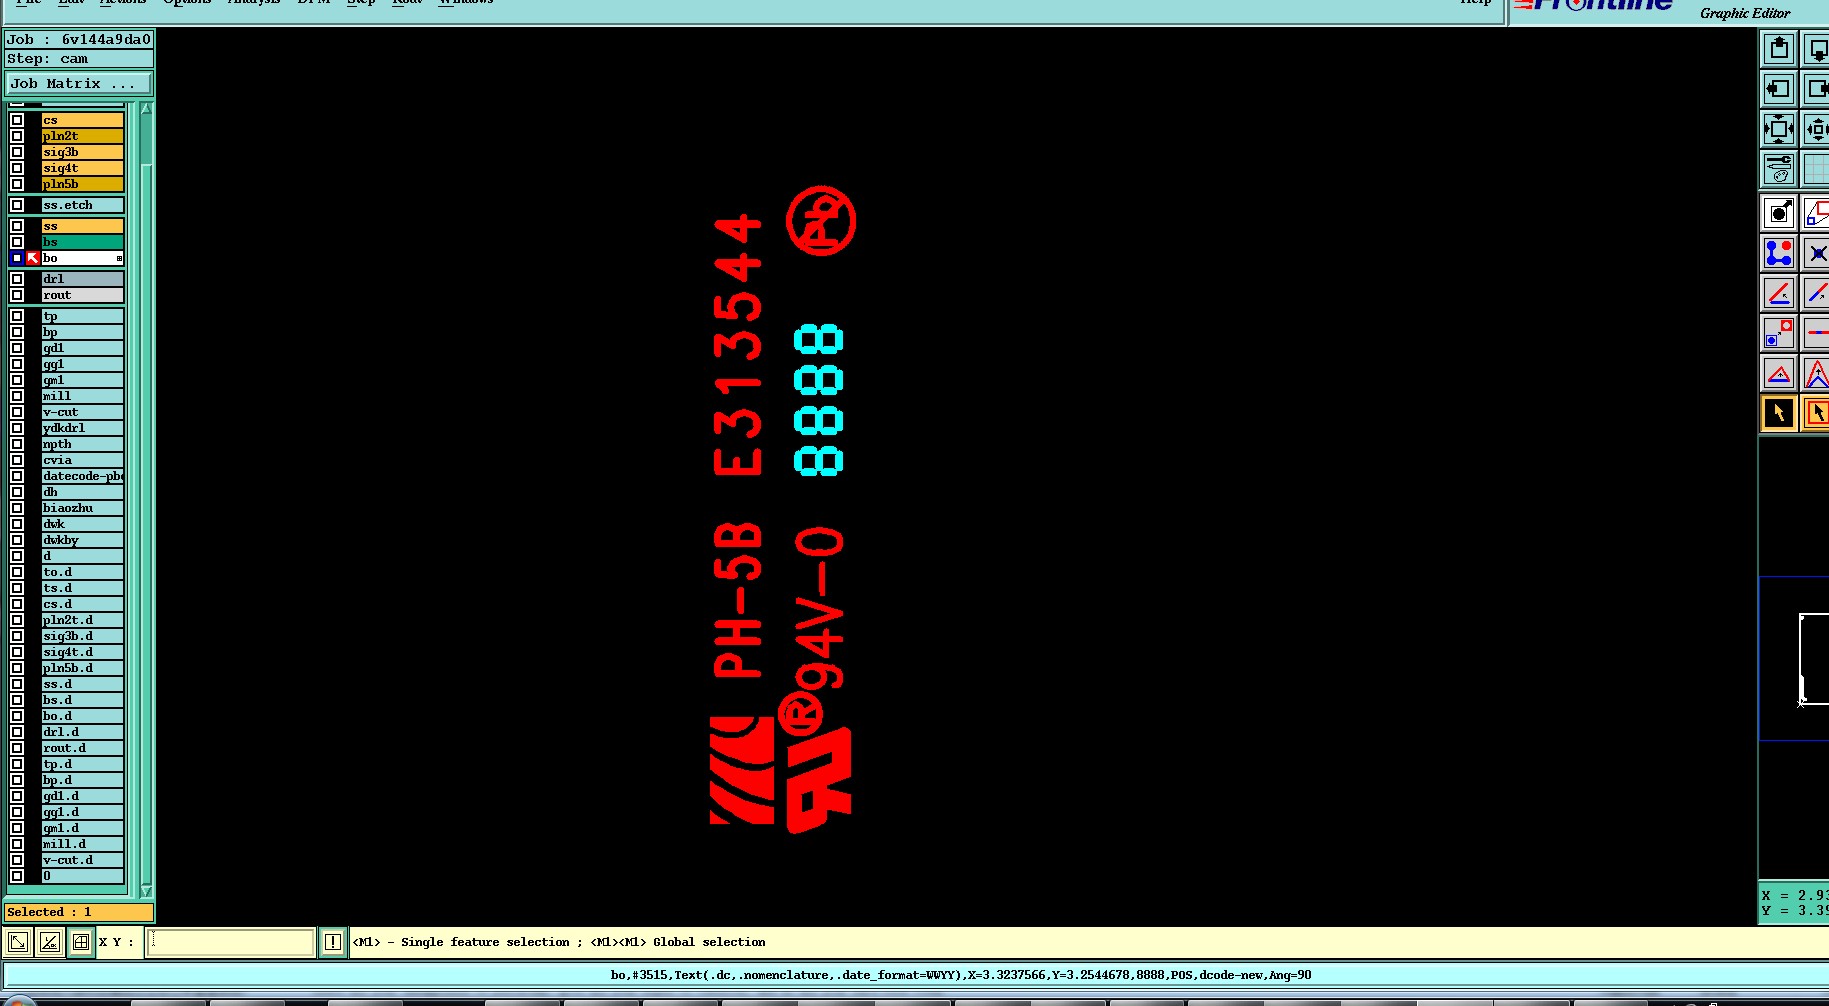The width and height of the screenshot is (1829, 1006).
Task: Click the diagonal arrow zoom-area icon
Action: [18, 942]
